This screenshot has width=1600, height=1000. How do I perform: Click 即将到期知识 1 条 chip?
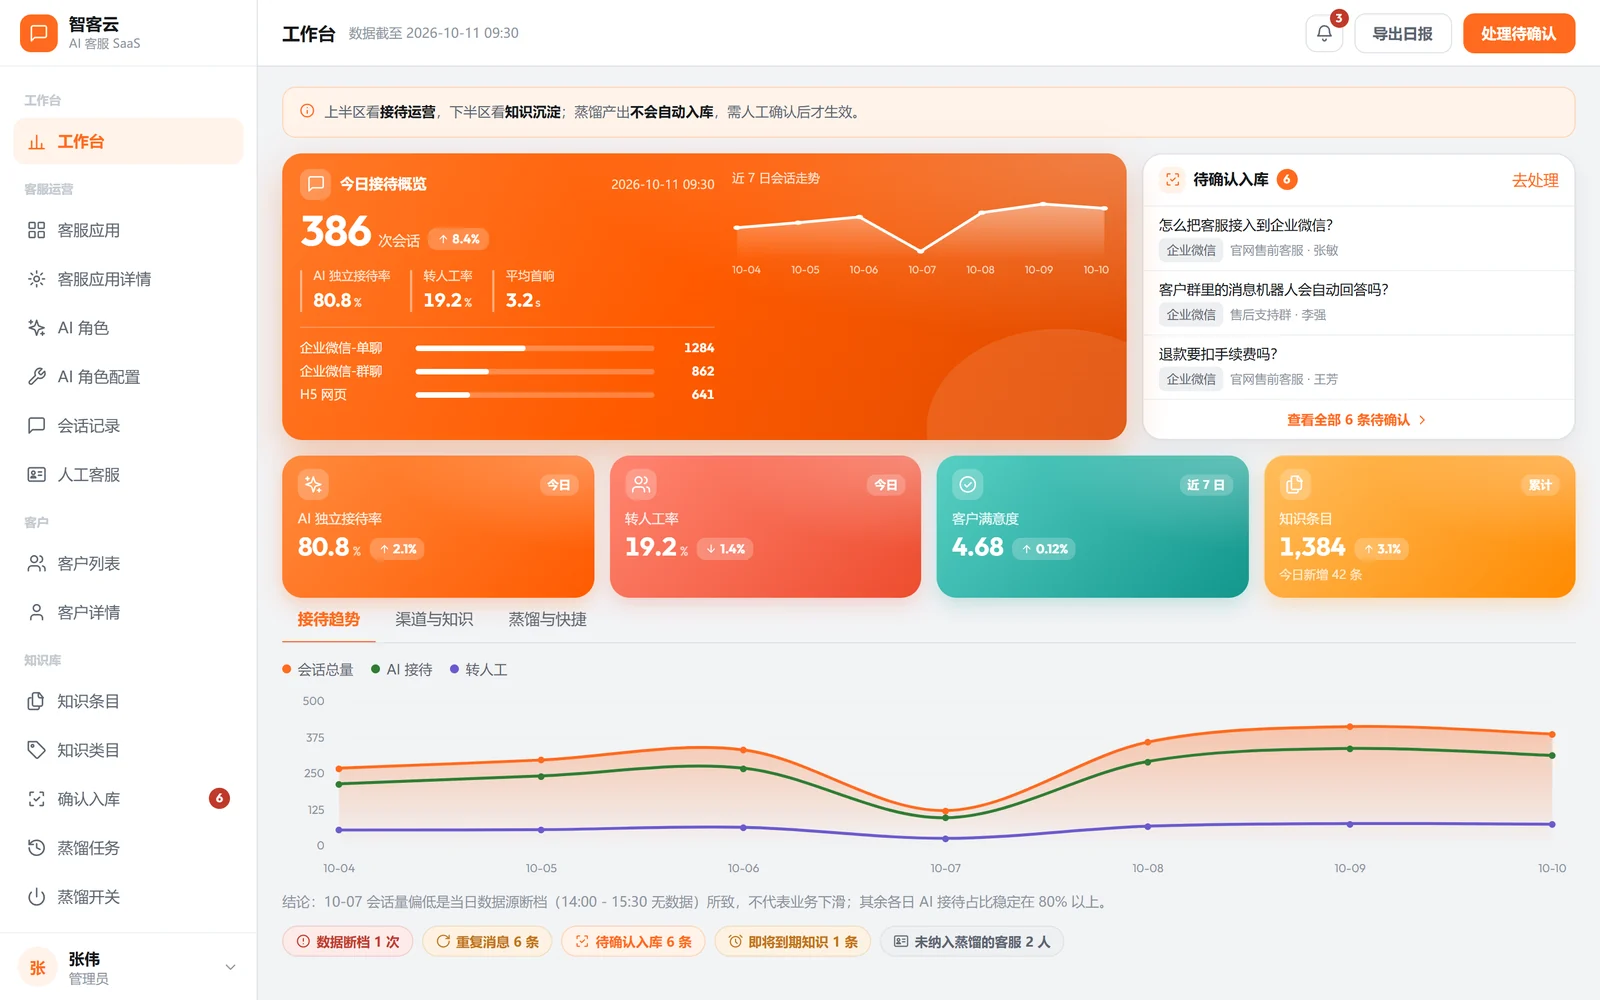pos(793,942)
